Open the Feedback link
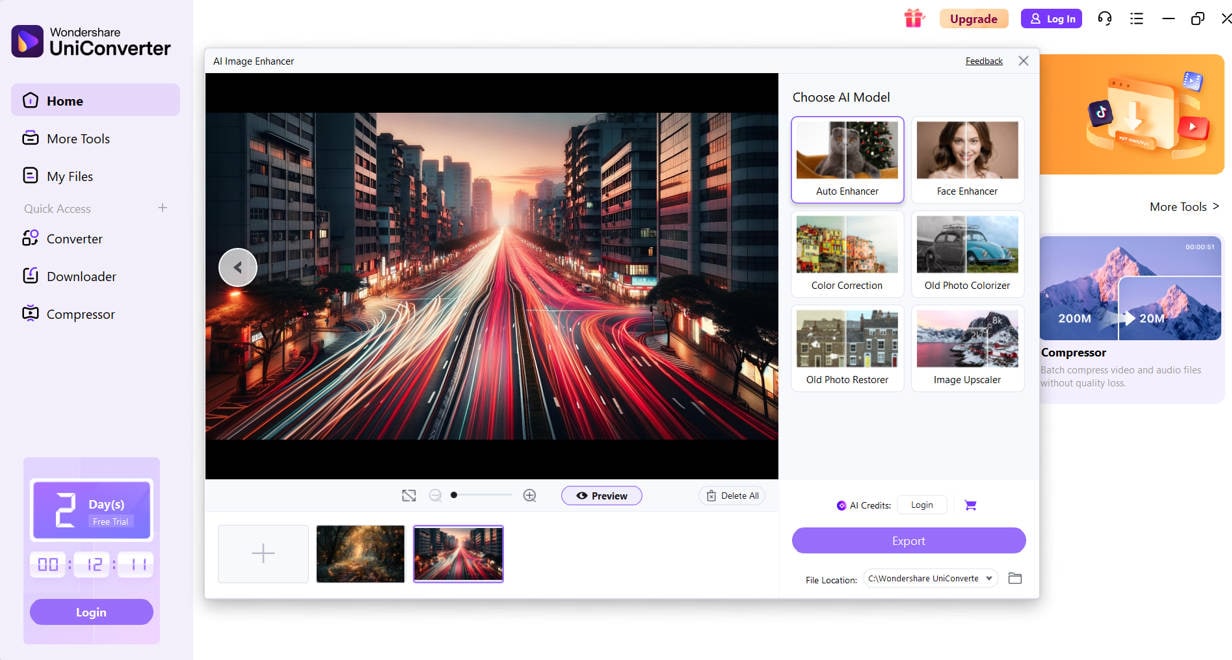This screenshot has width=1232, height=660. (984, 61)
